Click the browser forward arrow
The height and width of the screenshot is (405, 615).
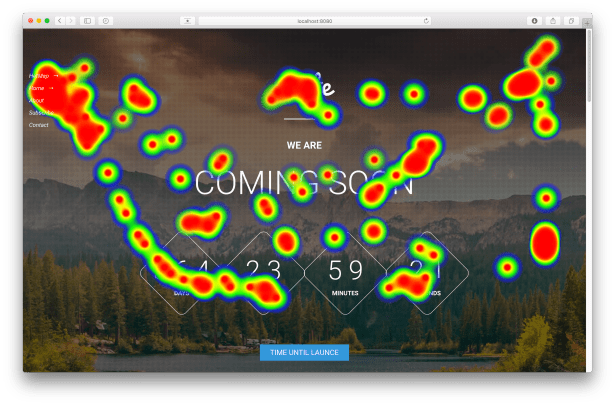(70, 20)
